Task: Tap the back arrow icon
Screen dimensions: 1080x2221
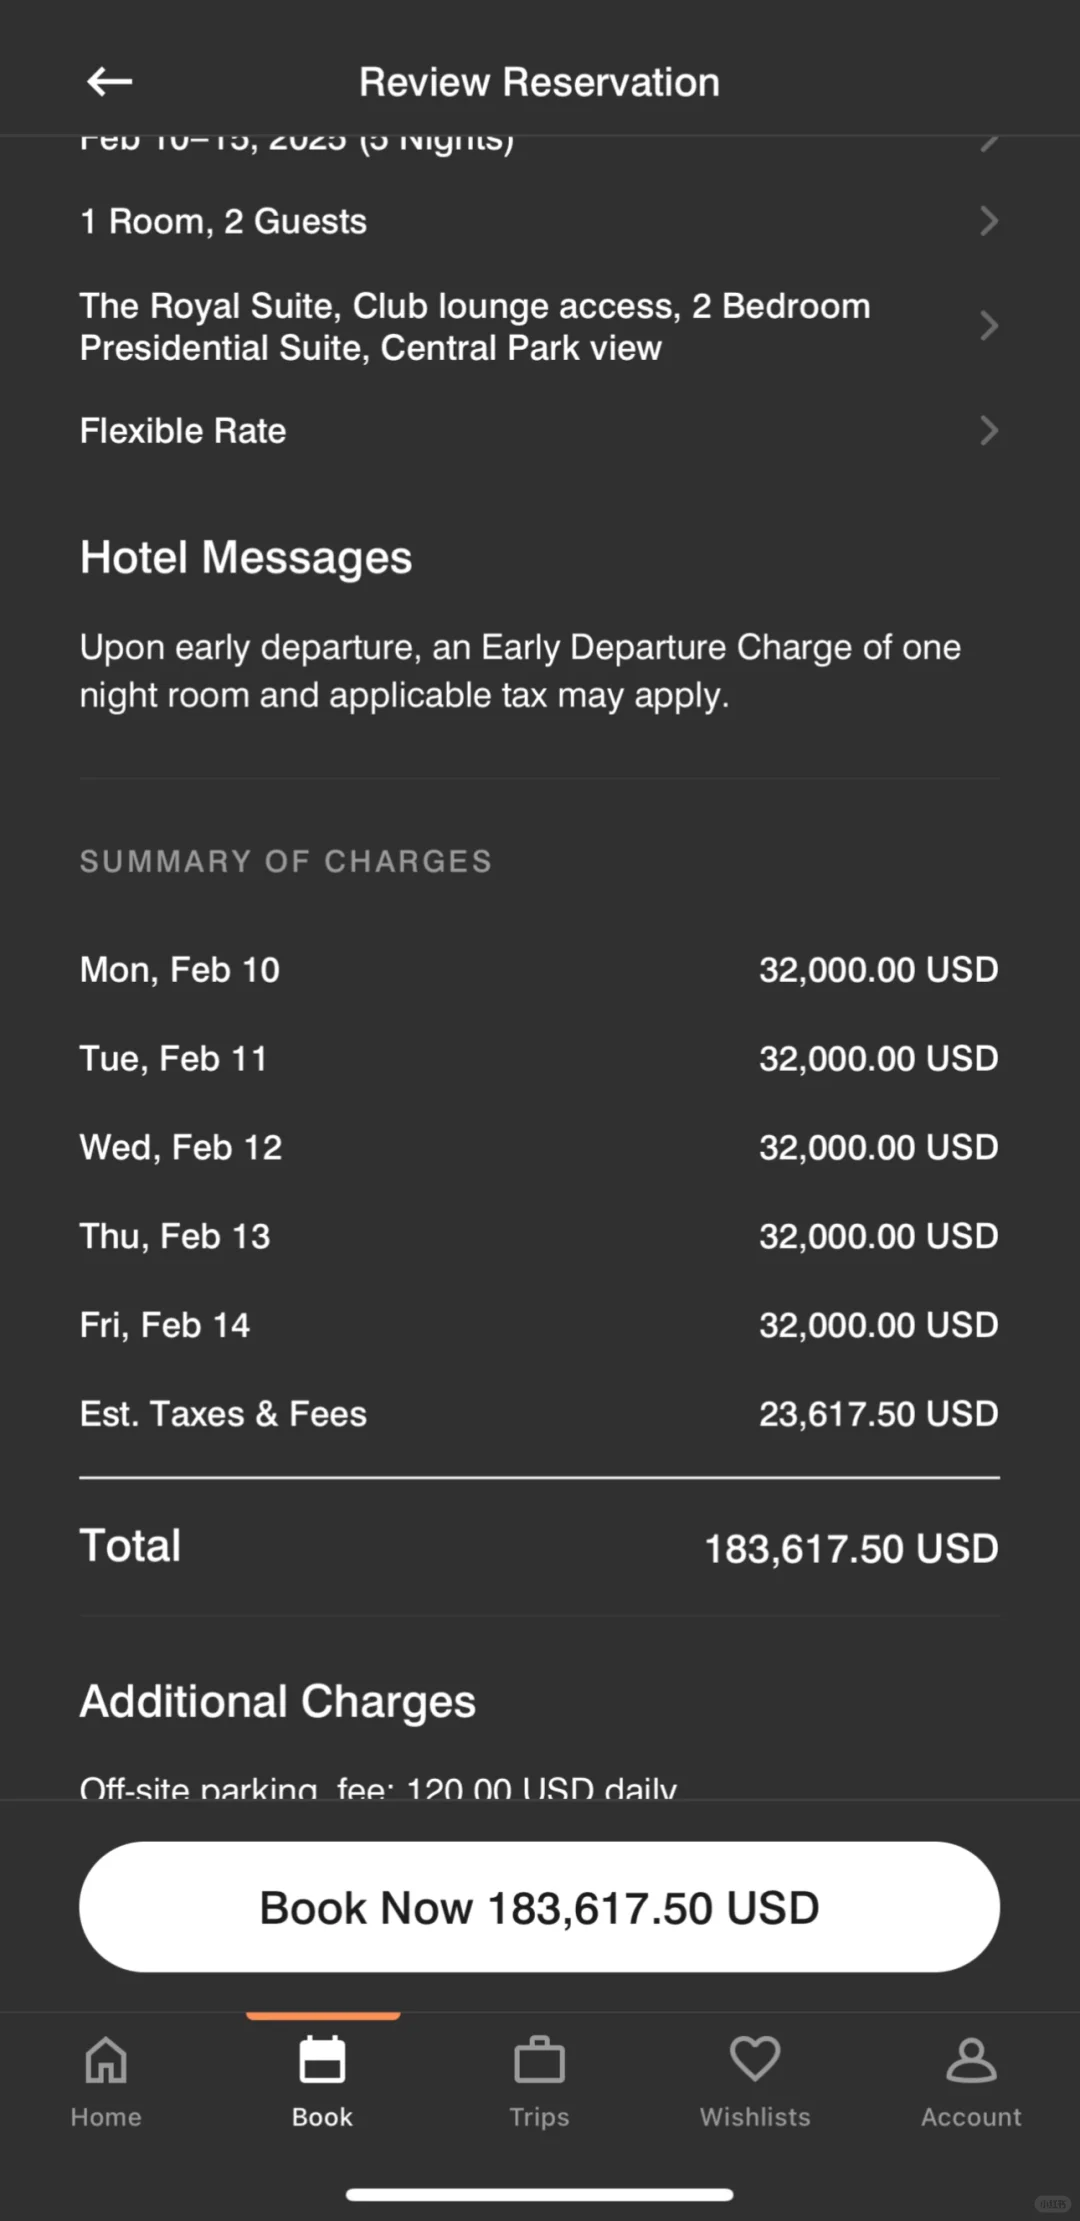Action: 109,82
